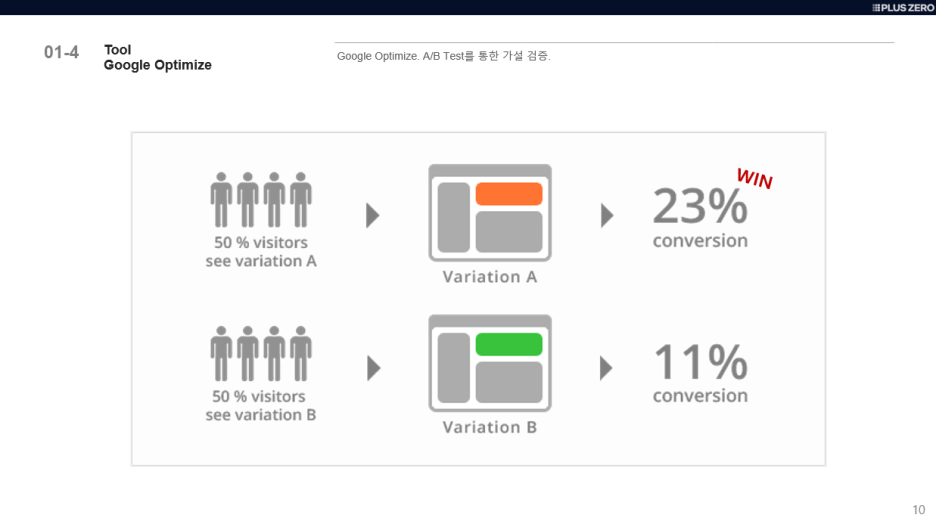Click the arrow before 23% conversion
Screen dimensions: 936x524
(x=606, y=215)
